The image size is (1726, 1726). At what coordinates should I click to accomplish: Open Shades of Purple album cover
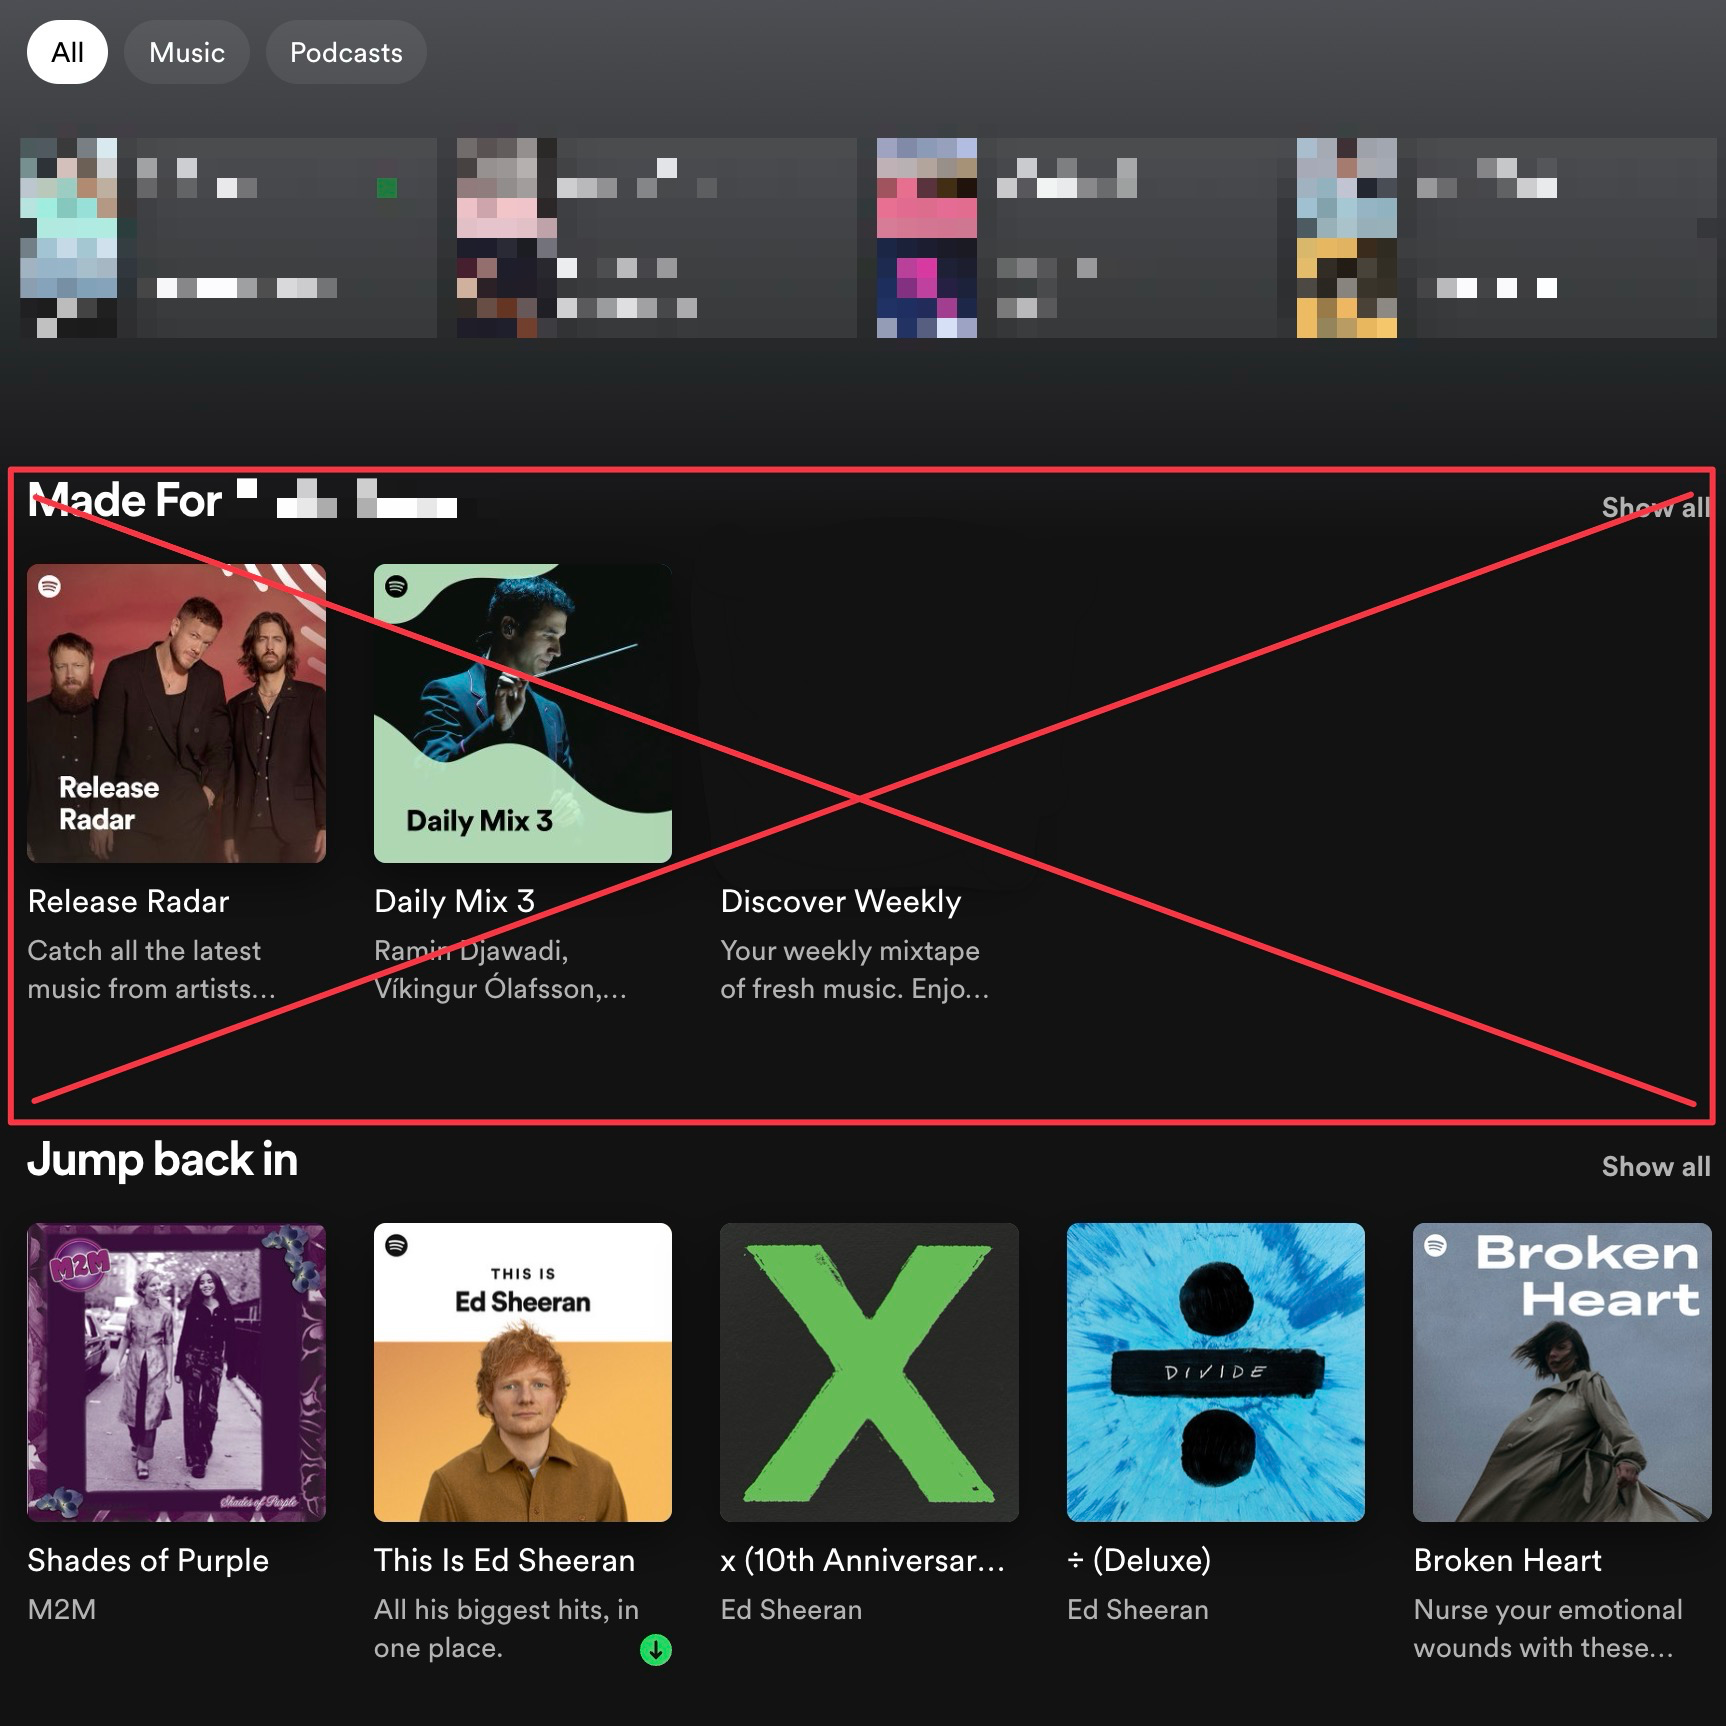click(x=176, y=1372)
